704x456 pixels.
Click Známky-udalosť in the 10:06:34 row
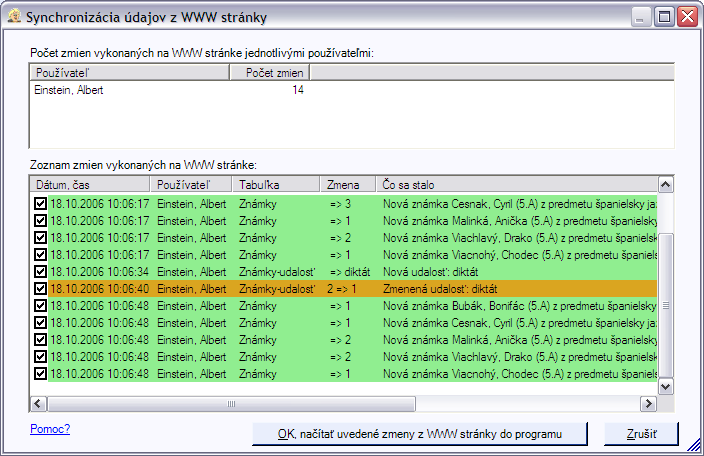point(277,272)
